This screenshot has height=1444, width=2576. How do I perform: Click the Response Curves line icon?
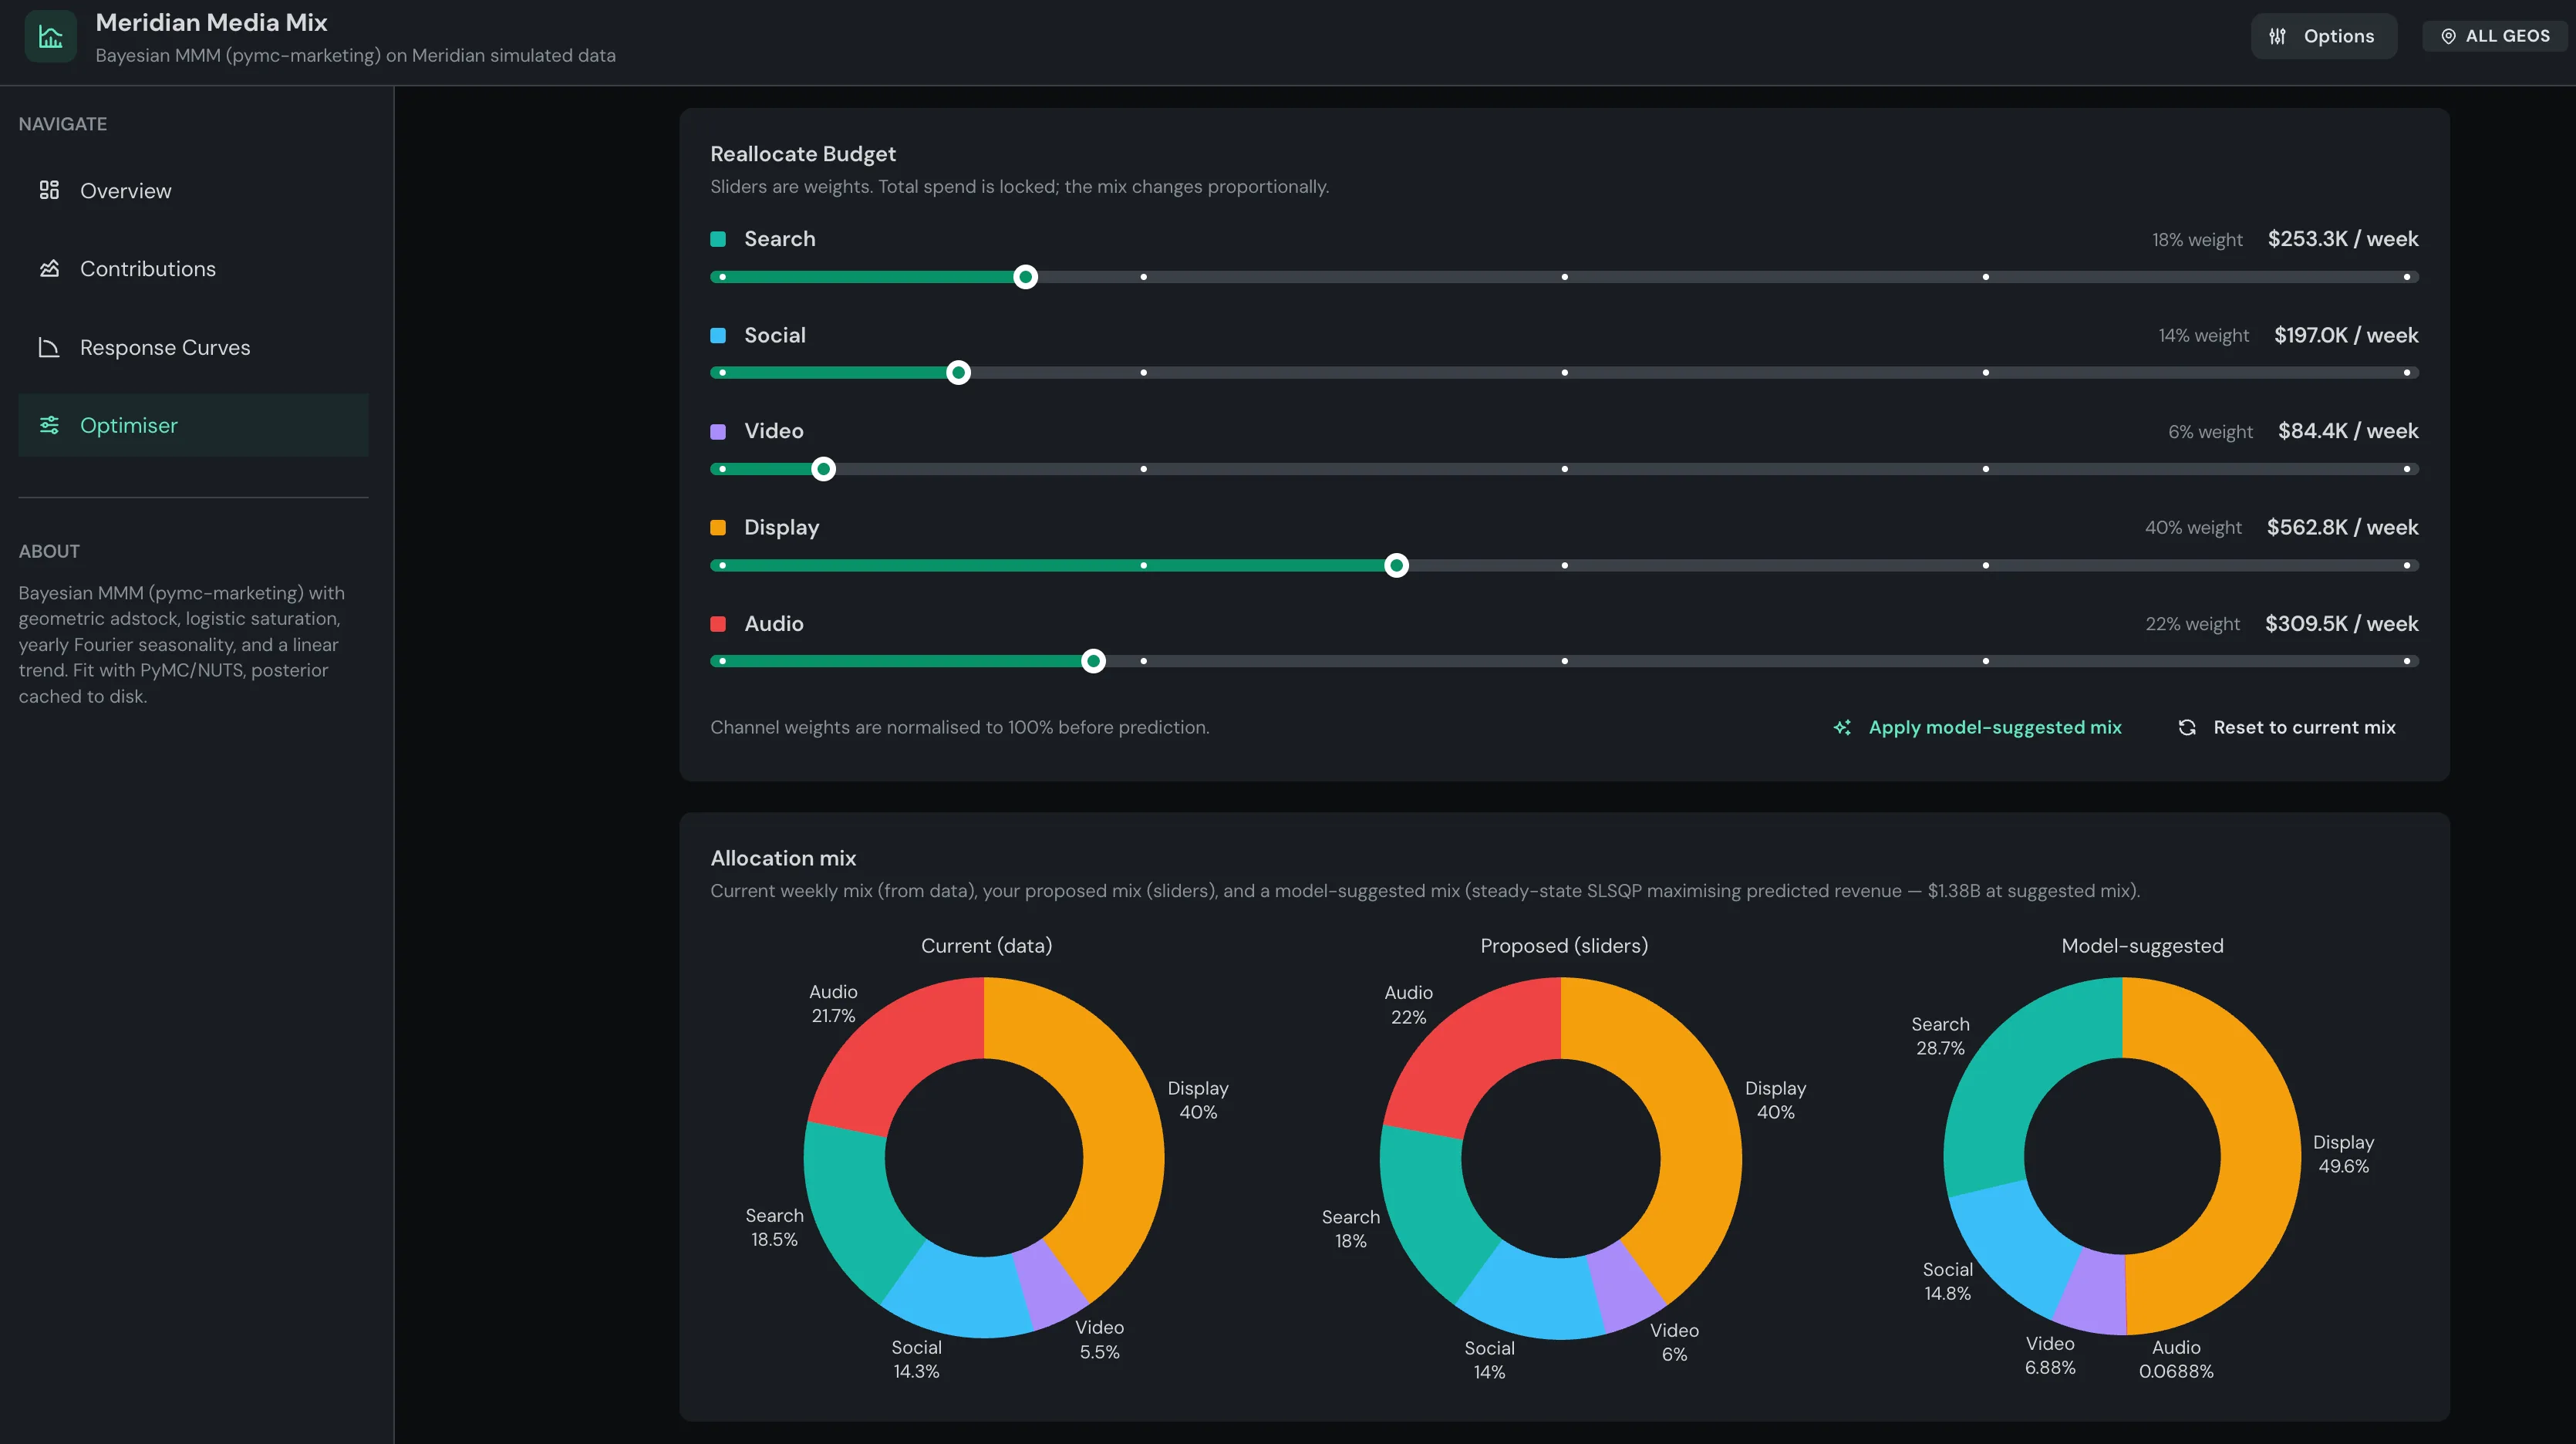(x=49, y=347)
